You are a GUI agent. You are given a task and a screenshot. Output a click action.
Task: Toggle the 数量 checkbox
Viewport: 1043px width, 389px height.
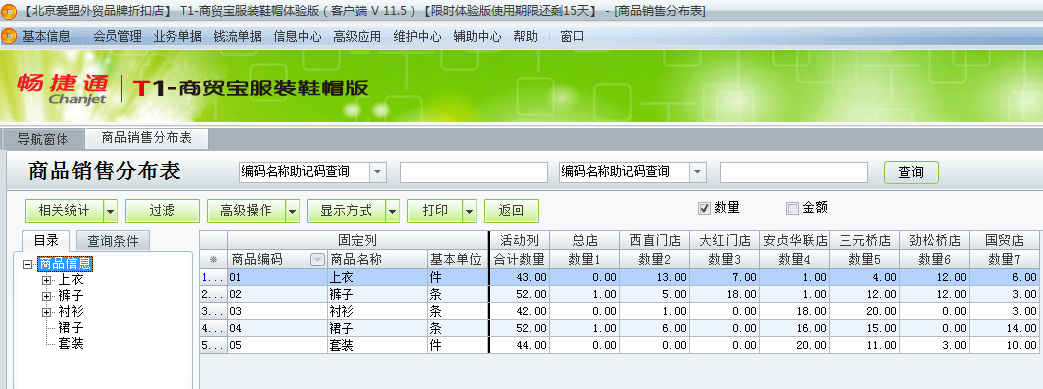point(705,209)
